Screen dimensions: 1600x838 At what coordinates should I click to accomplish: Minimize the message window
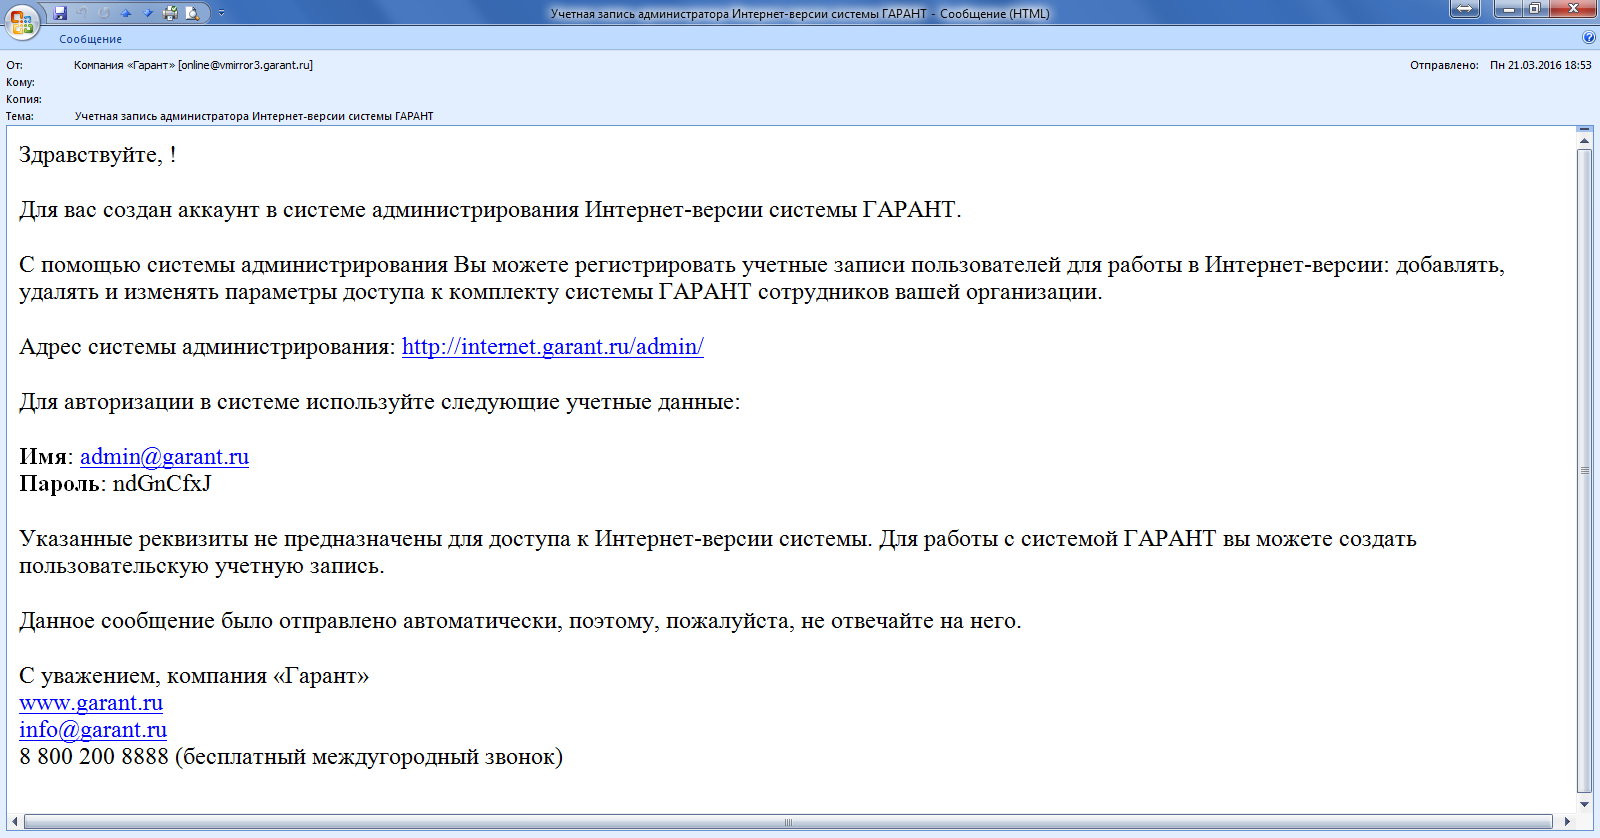[x=1508, y=9]
